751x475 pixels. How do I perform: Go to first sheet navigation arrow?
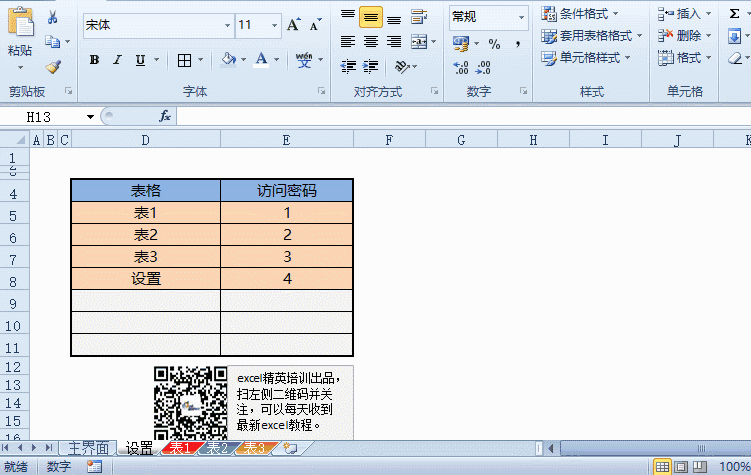pyautogui.click(x=5, y=448)
